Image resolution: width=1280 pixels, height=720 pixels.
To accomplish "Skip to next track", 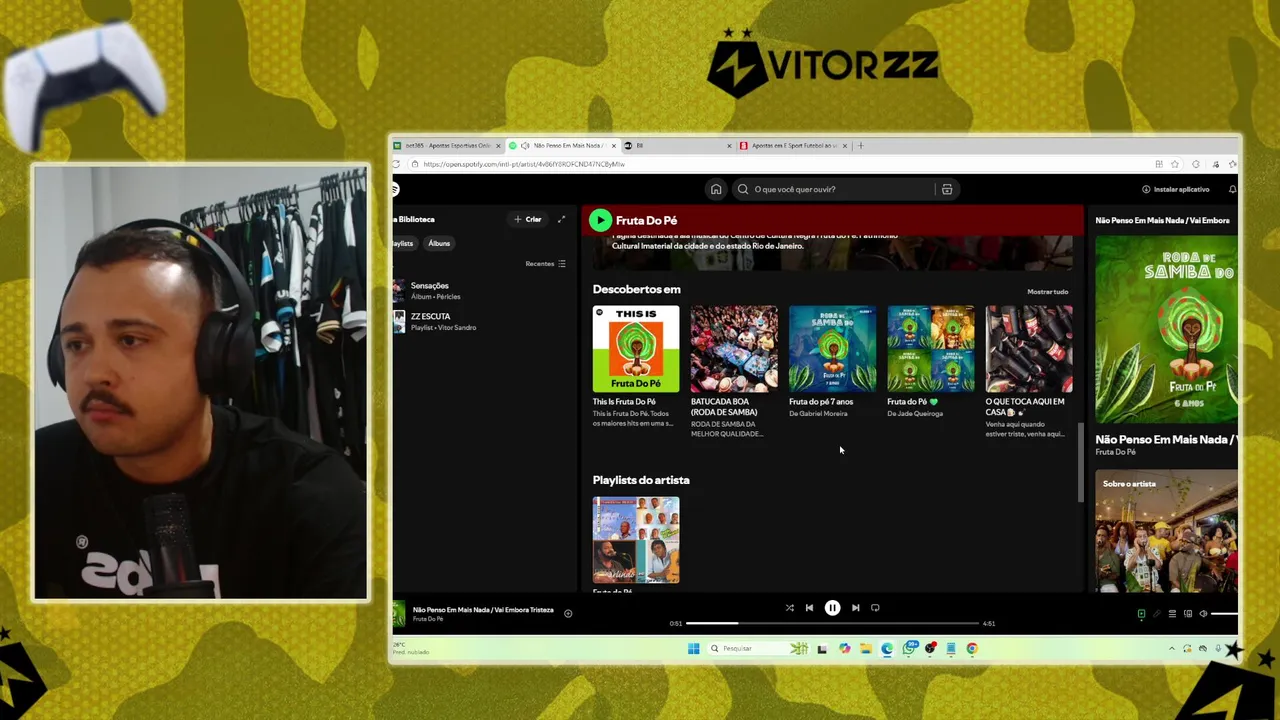I will click(855, 608).
